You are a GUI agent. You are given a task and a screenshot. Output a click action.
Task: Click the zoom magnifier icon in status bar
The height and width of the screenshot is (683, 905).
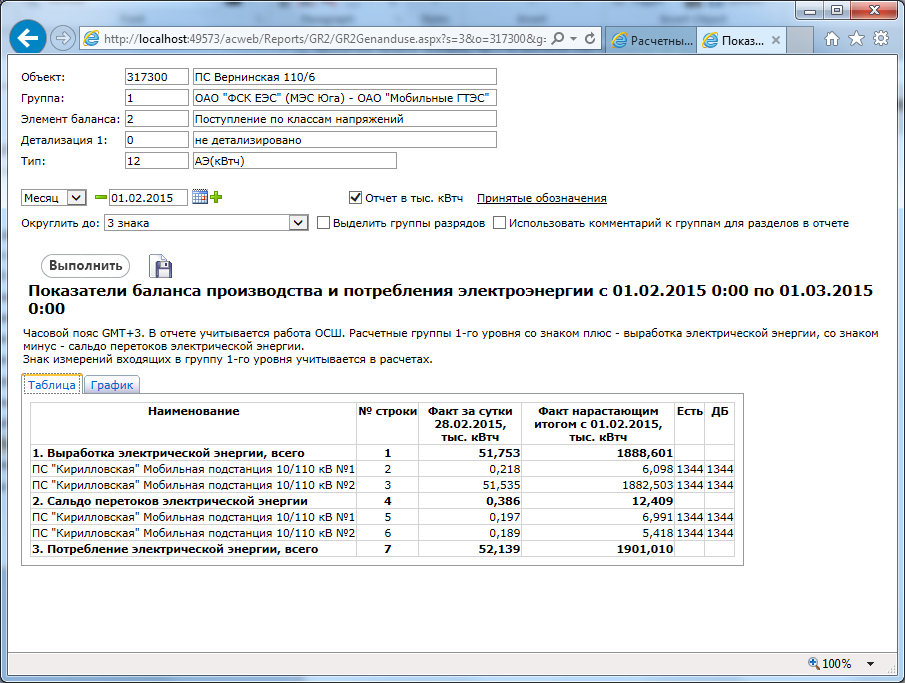pyautogui.click(x=814, y=663)
